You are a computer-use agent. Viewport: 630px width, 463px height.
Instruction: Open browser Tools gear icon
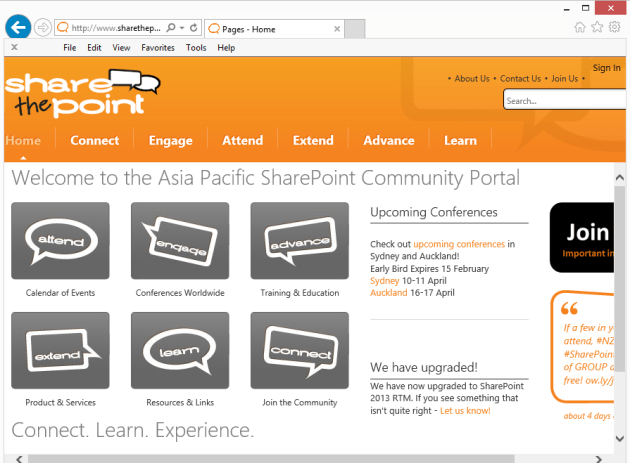tap(615, 27)
